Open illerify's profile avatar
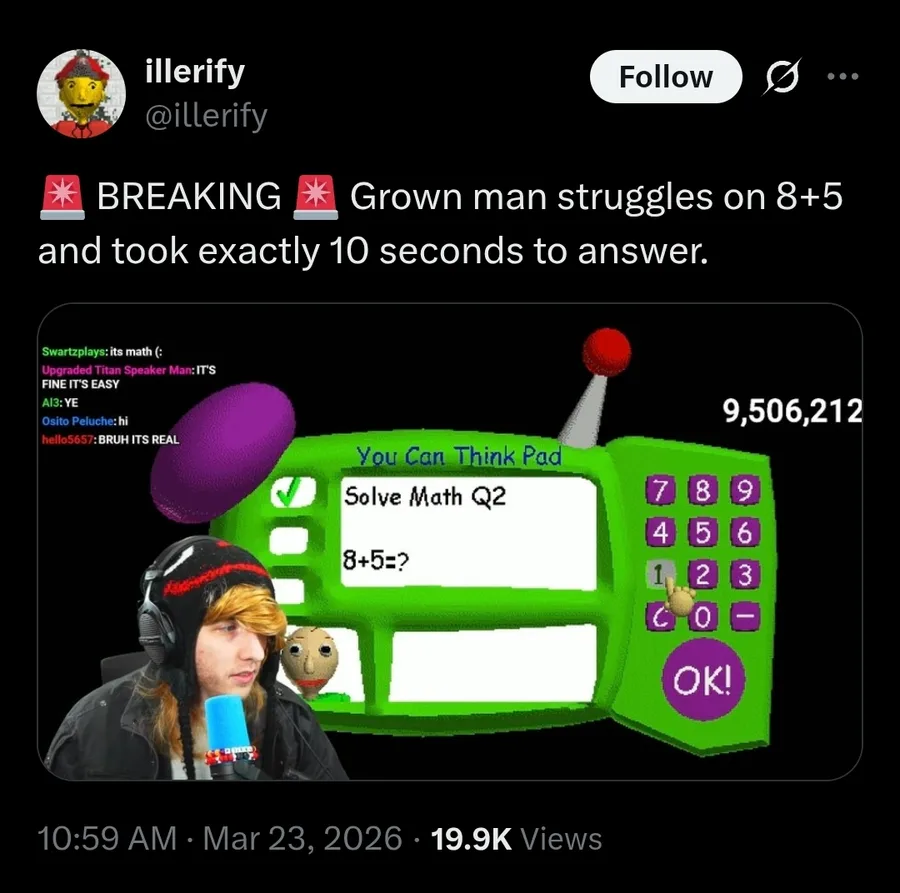 click(82, 94)
